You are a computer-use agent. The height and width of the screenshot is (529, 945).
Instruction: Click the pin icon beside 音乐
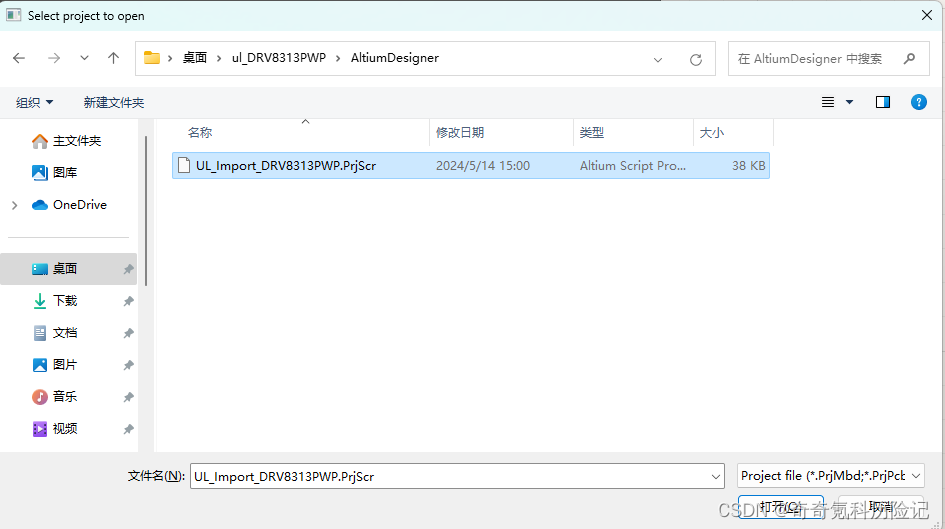128,397
